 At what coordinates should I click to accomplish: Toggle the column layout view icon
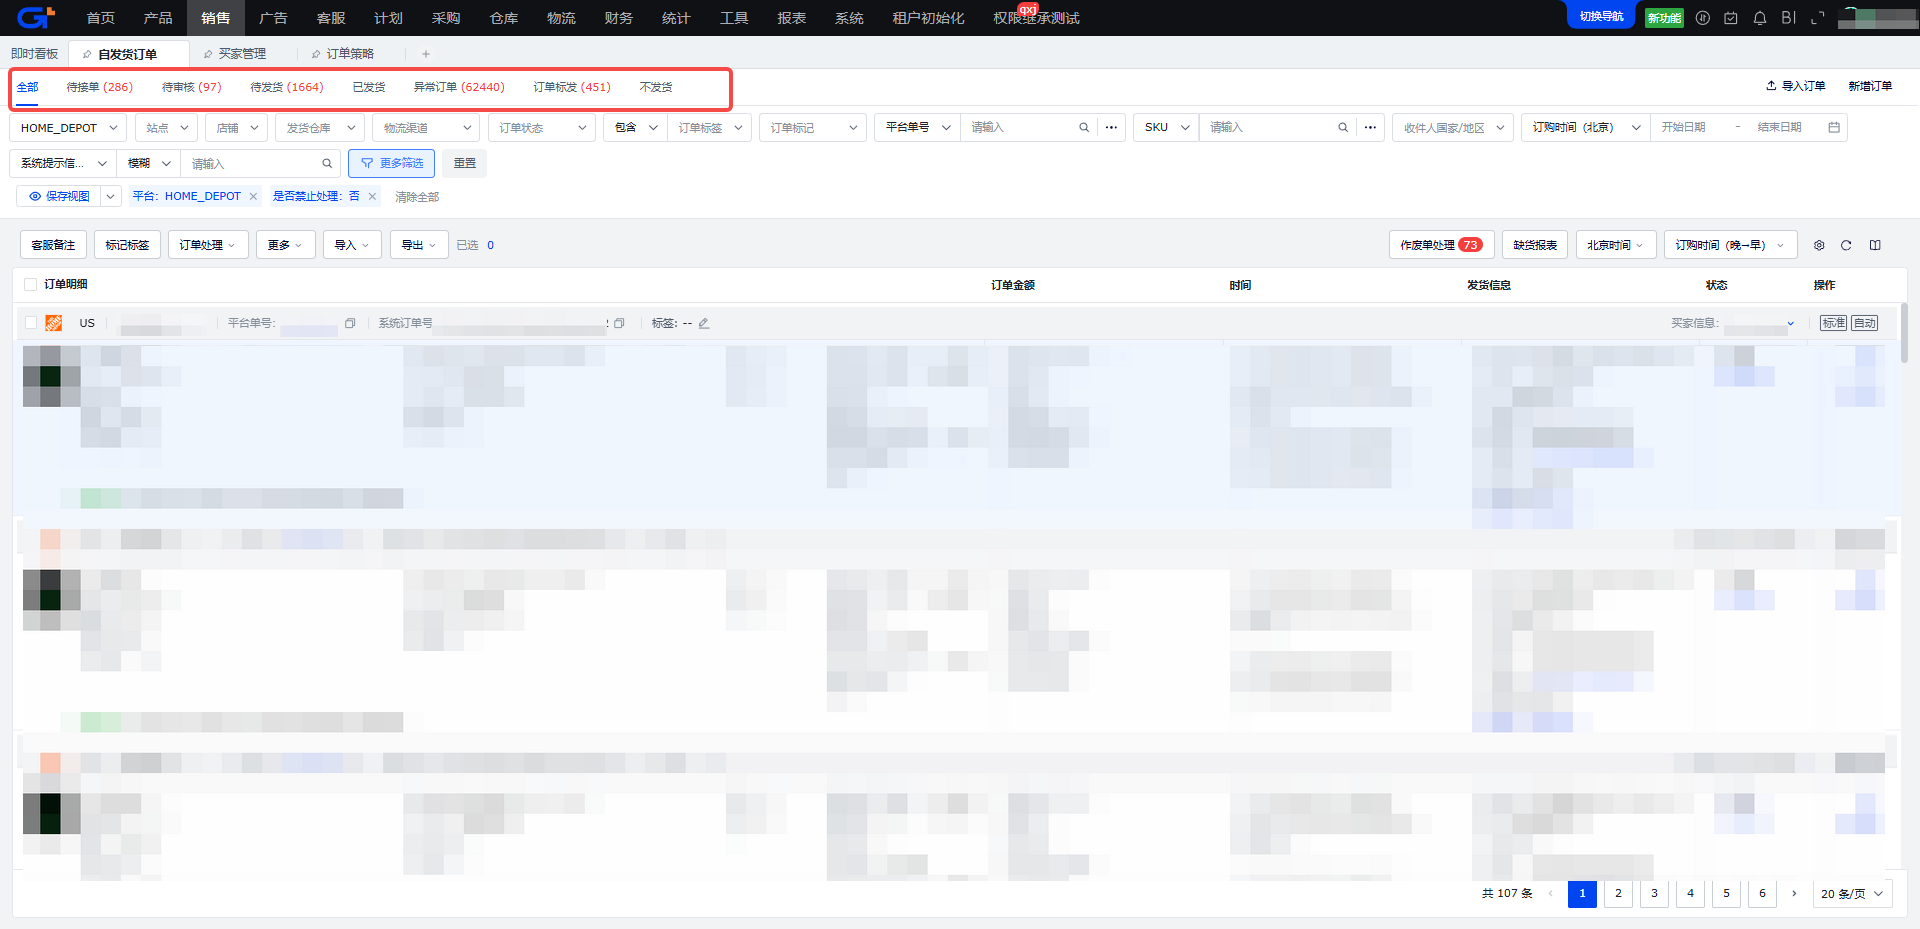pos(1875,245)
